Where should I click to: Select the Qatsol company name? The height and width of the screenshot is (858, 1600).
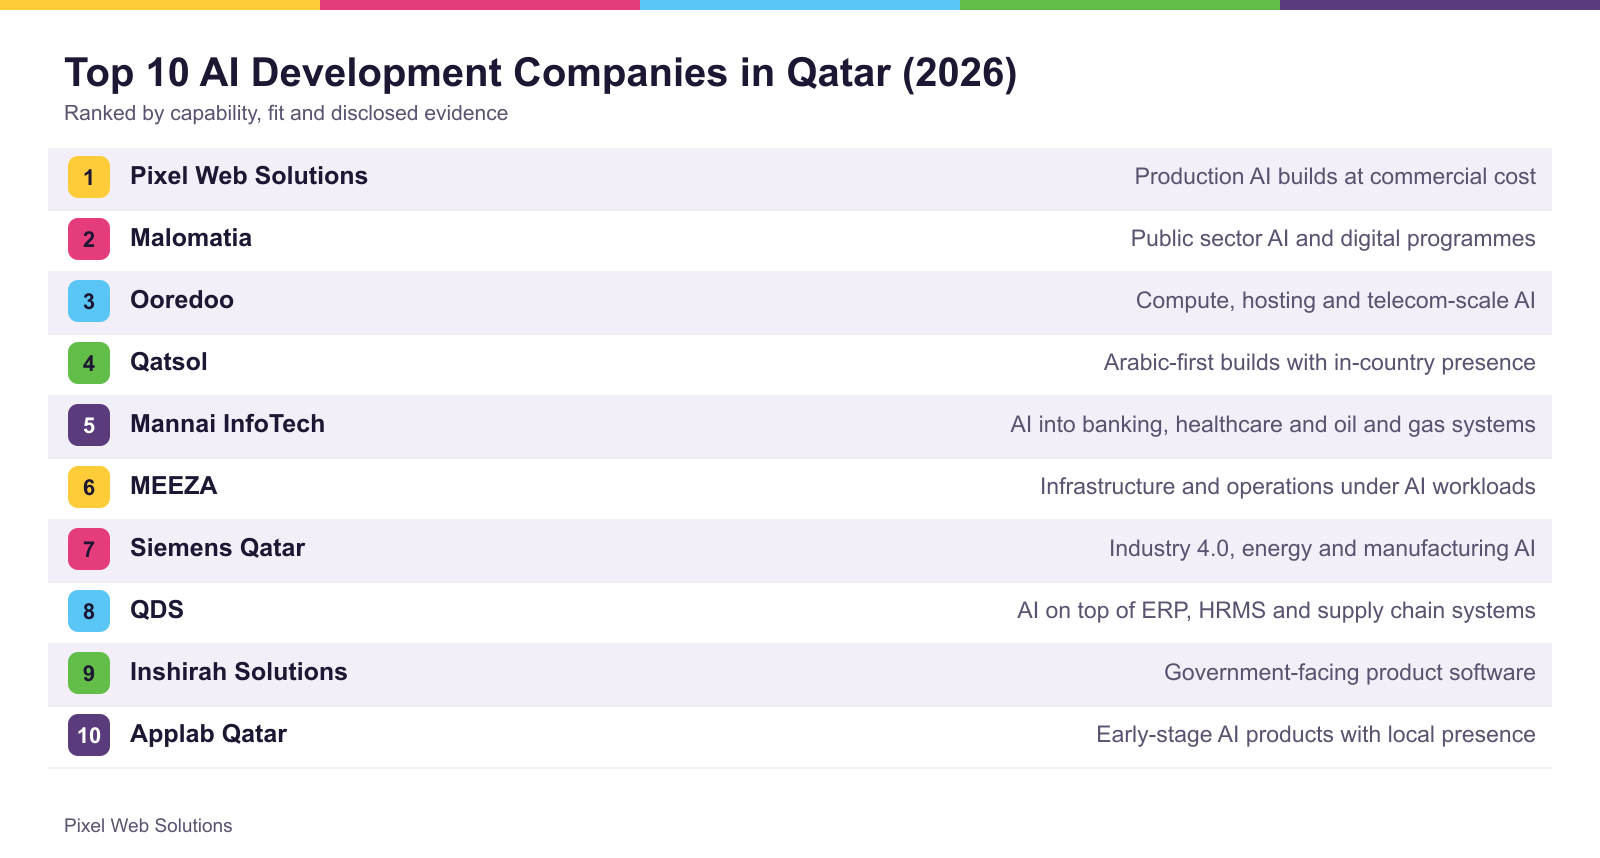tap(169, 362)
